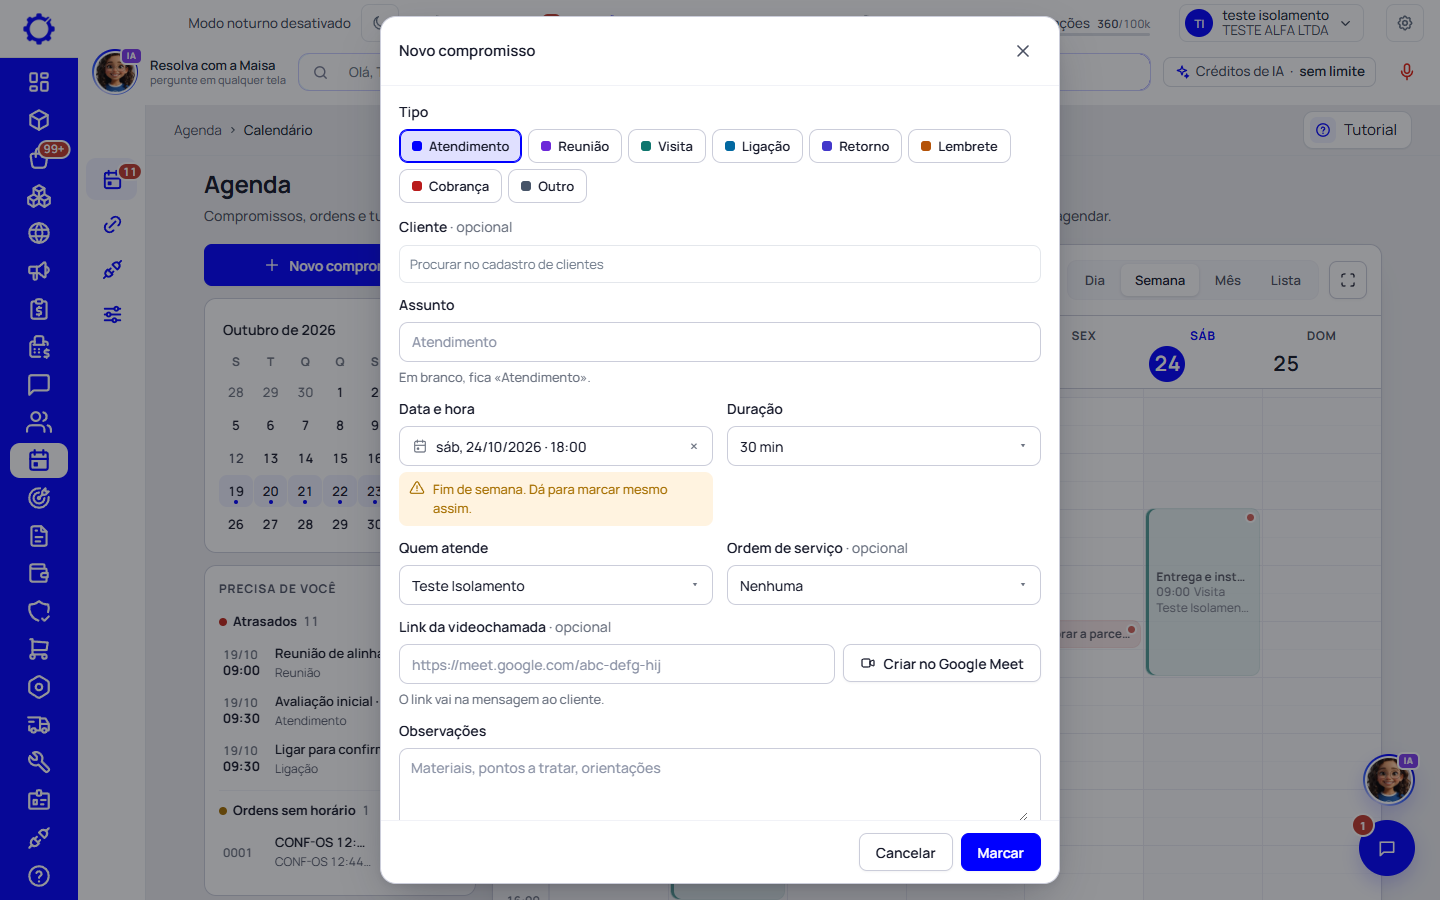Choose Retorno as the appointment type

[855, 146]
